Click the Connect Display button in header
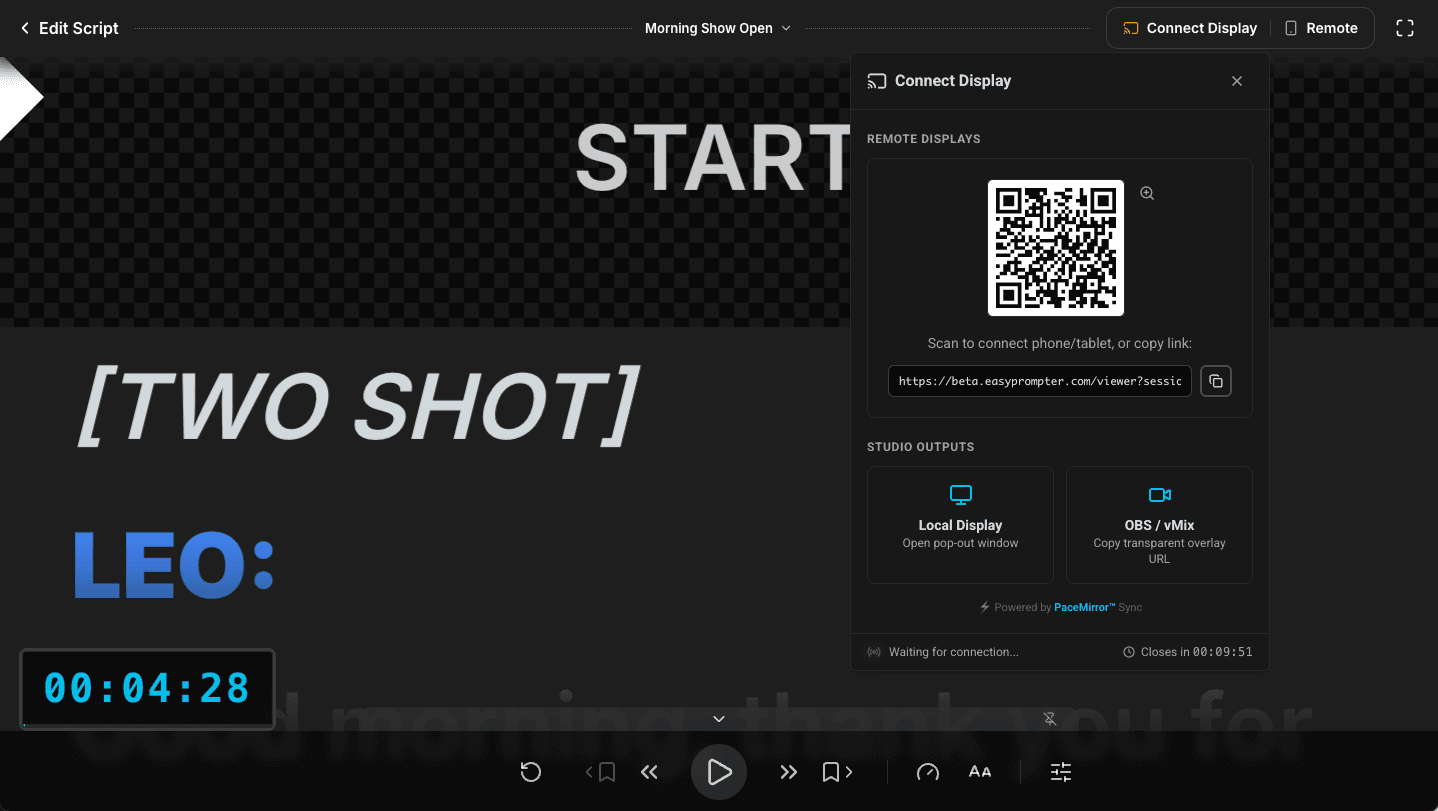 click(x=1190, y=28)
